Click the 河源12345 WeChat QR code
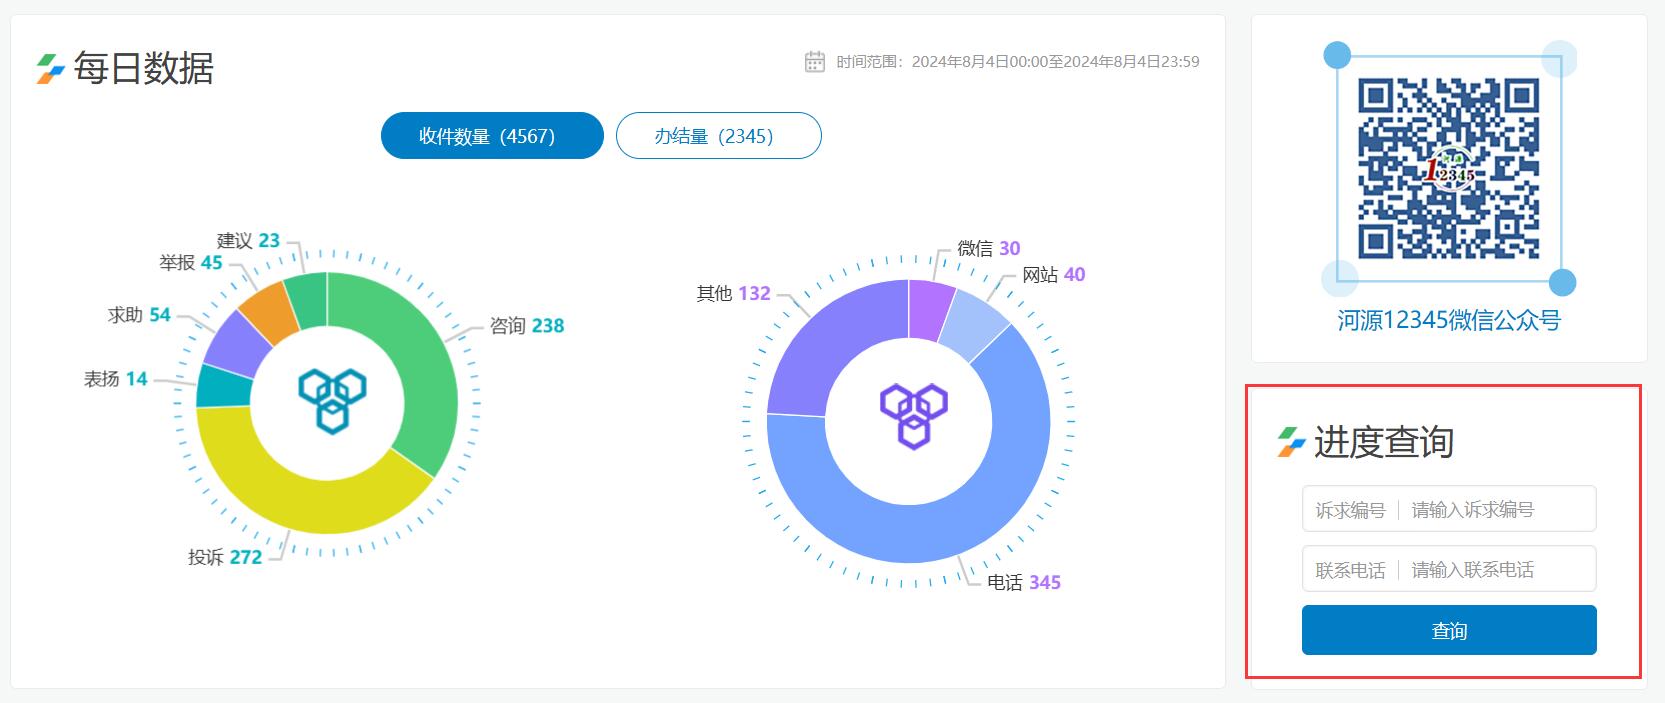The image size is (1665, 703). click(x=1447, y=168)
